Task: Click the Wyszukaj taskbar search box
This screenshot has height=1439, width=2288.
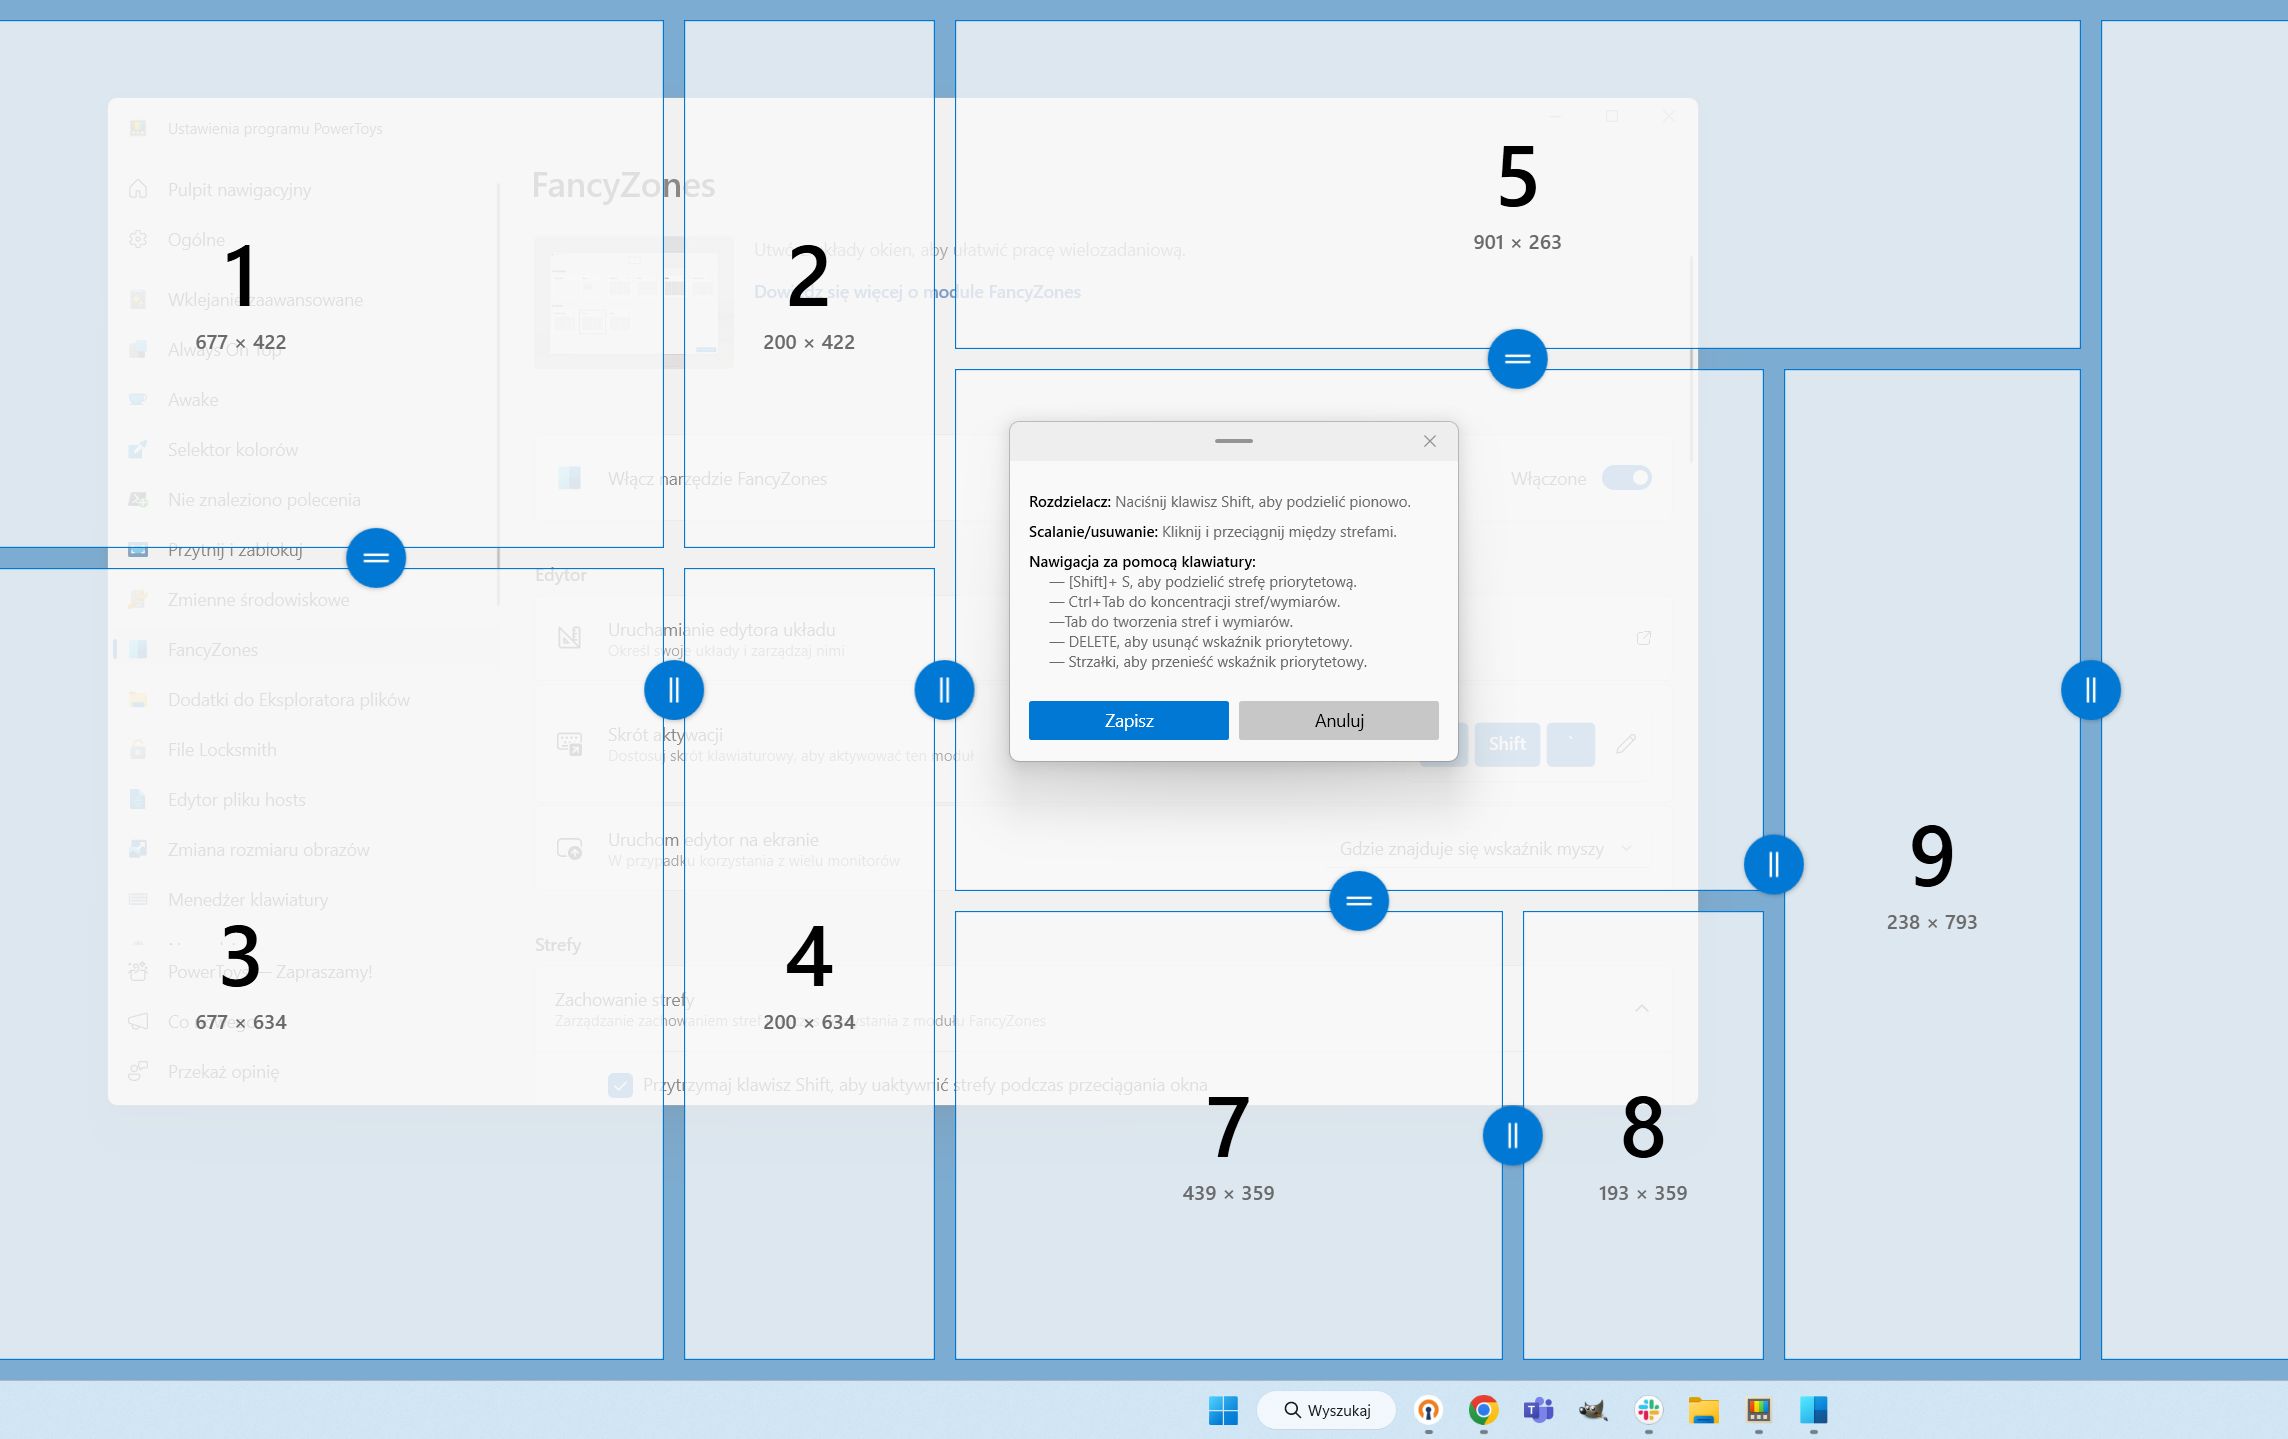Action: (x=1326, y=1410)
